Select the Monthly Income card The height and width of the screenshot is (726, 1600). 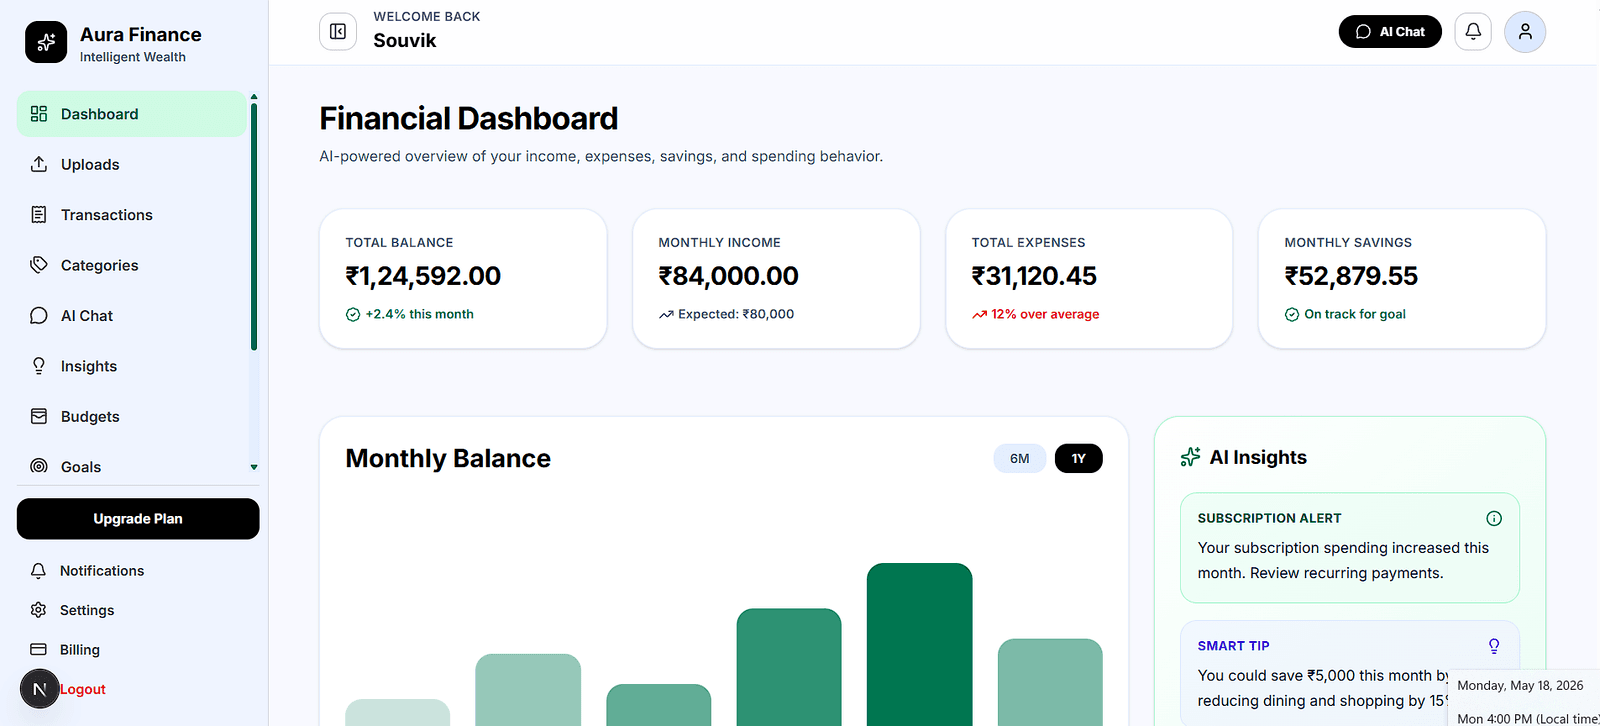pos(776,279)
